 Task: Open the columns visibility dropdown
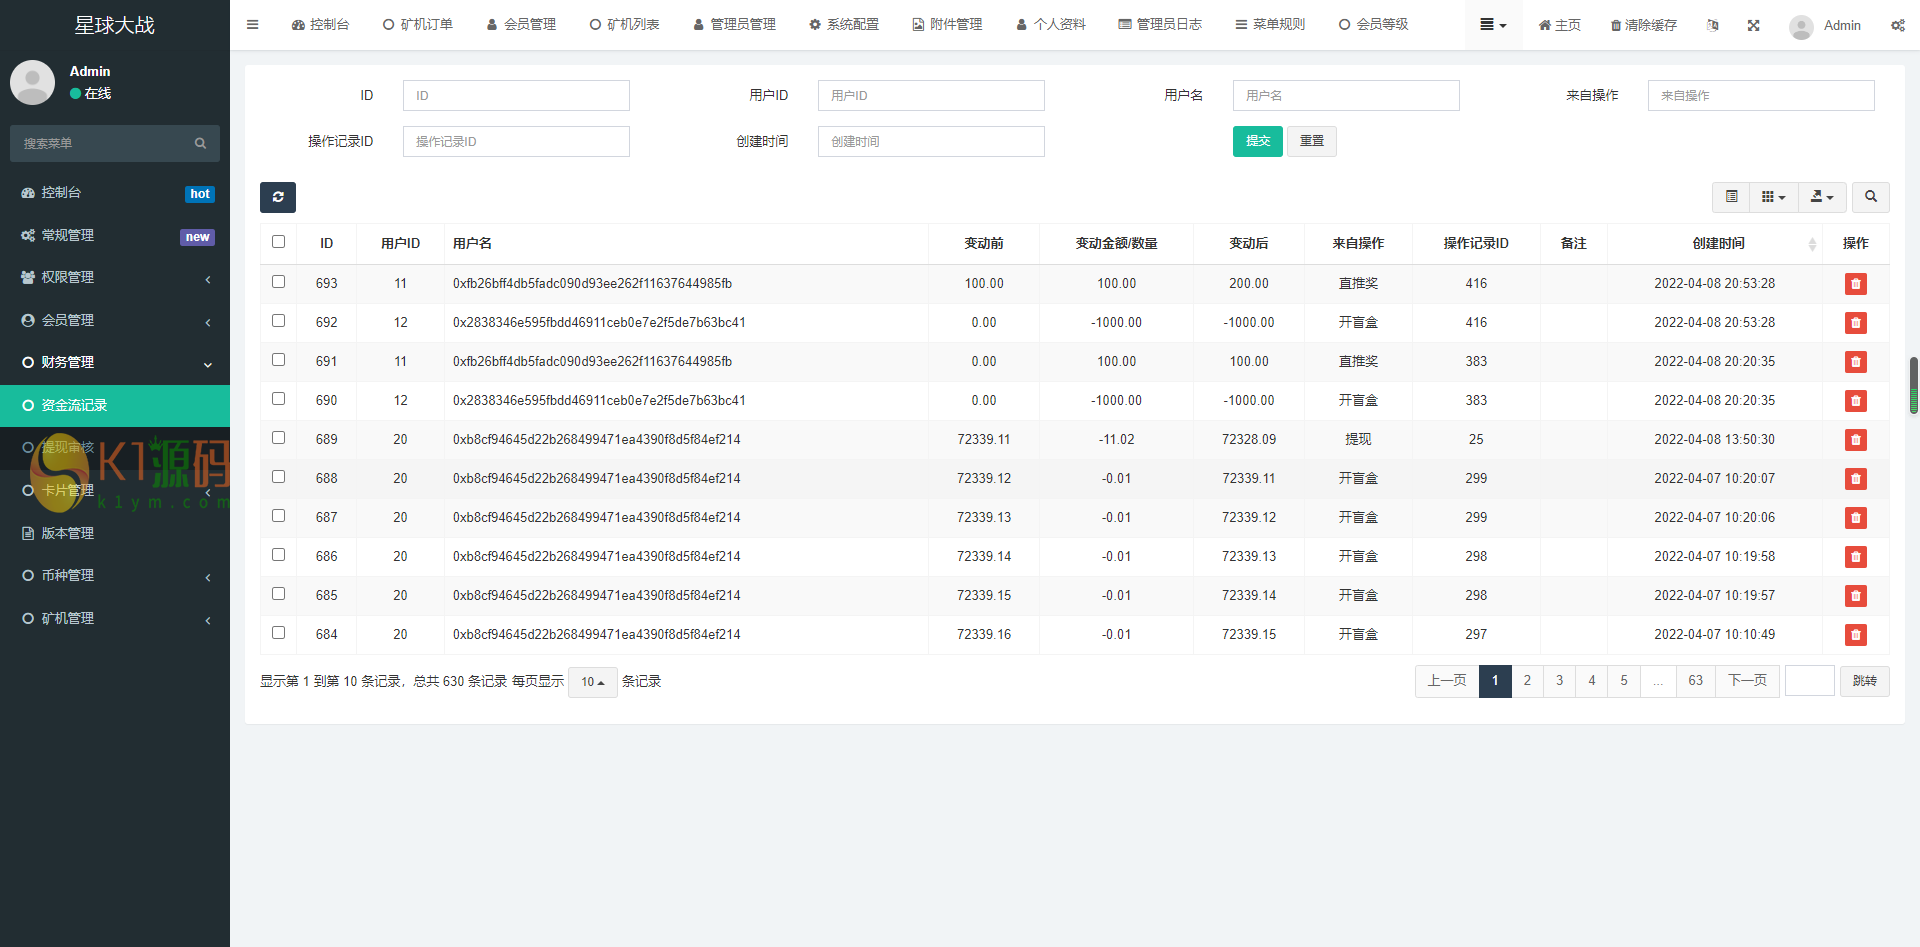[x=1773, y=197]
